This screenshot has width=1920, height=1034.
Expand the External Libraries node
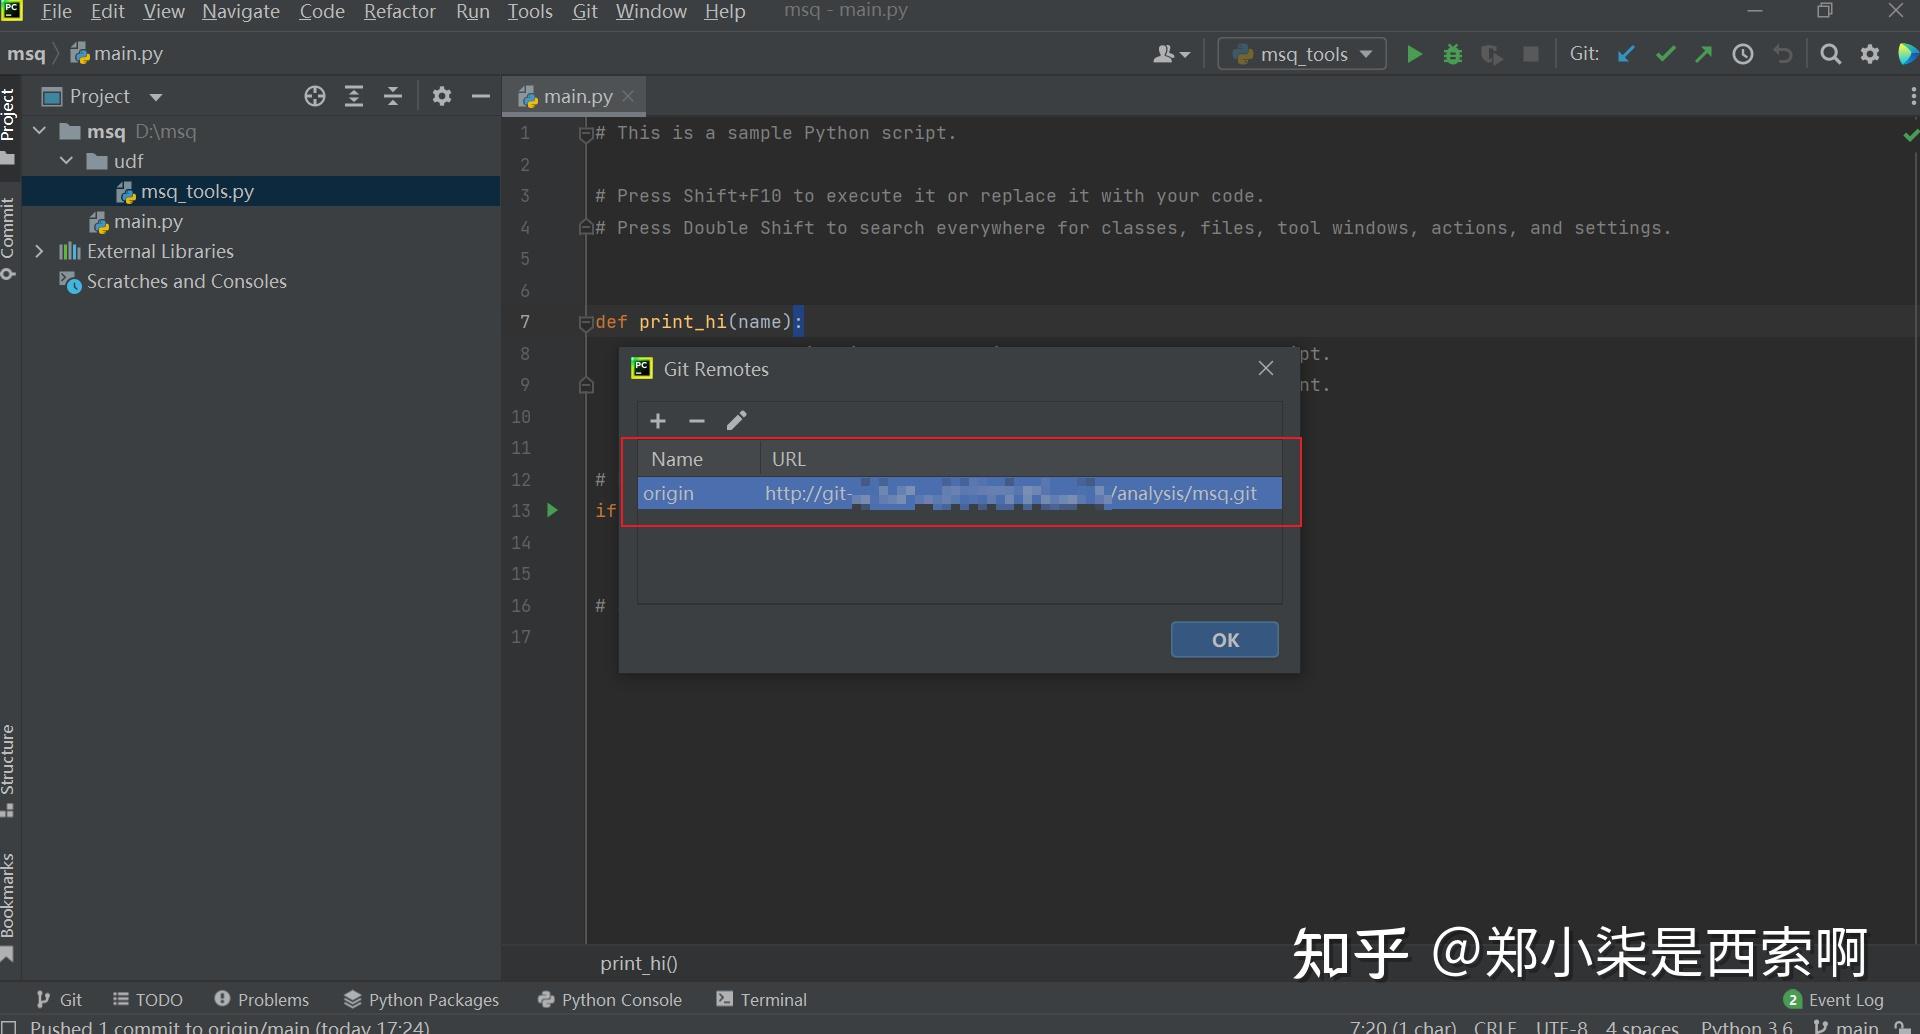click(40, 251)
